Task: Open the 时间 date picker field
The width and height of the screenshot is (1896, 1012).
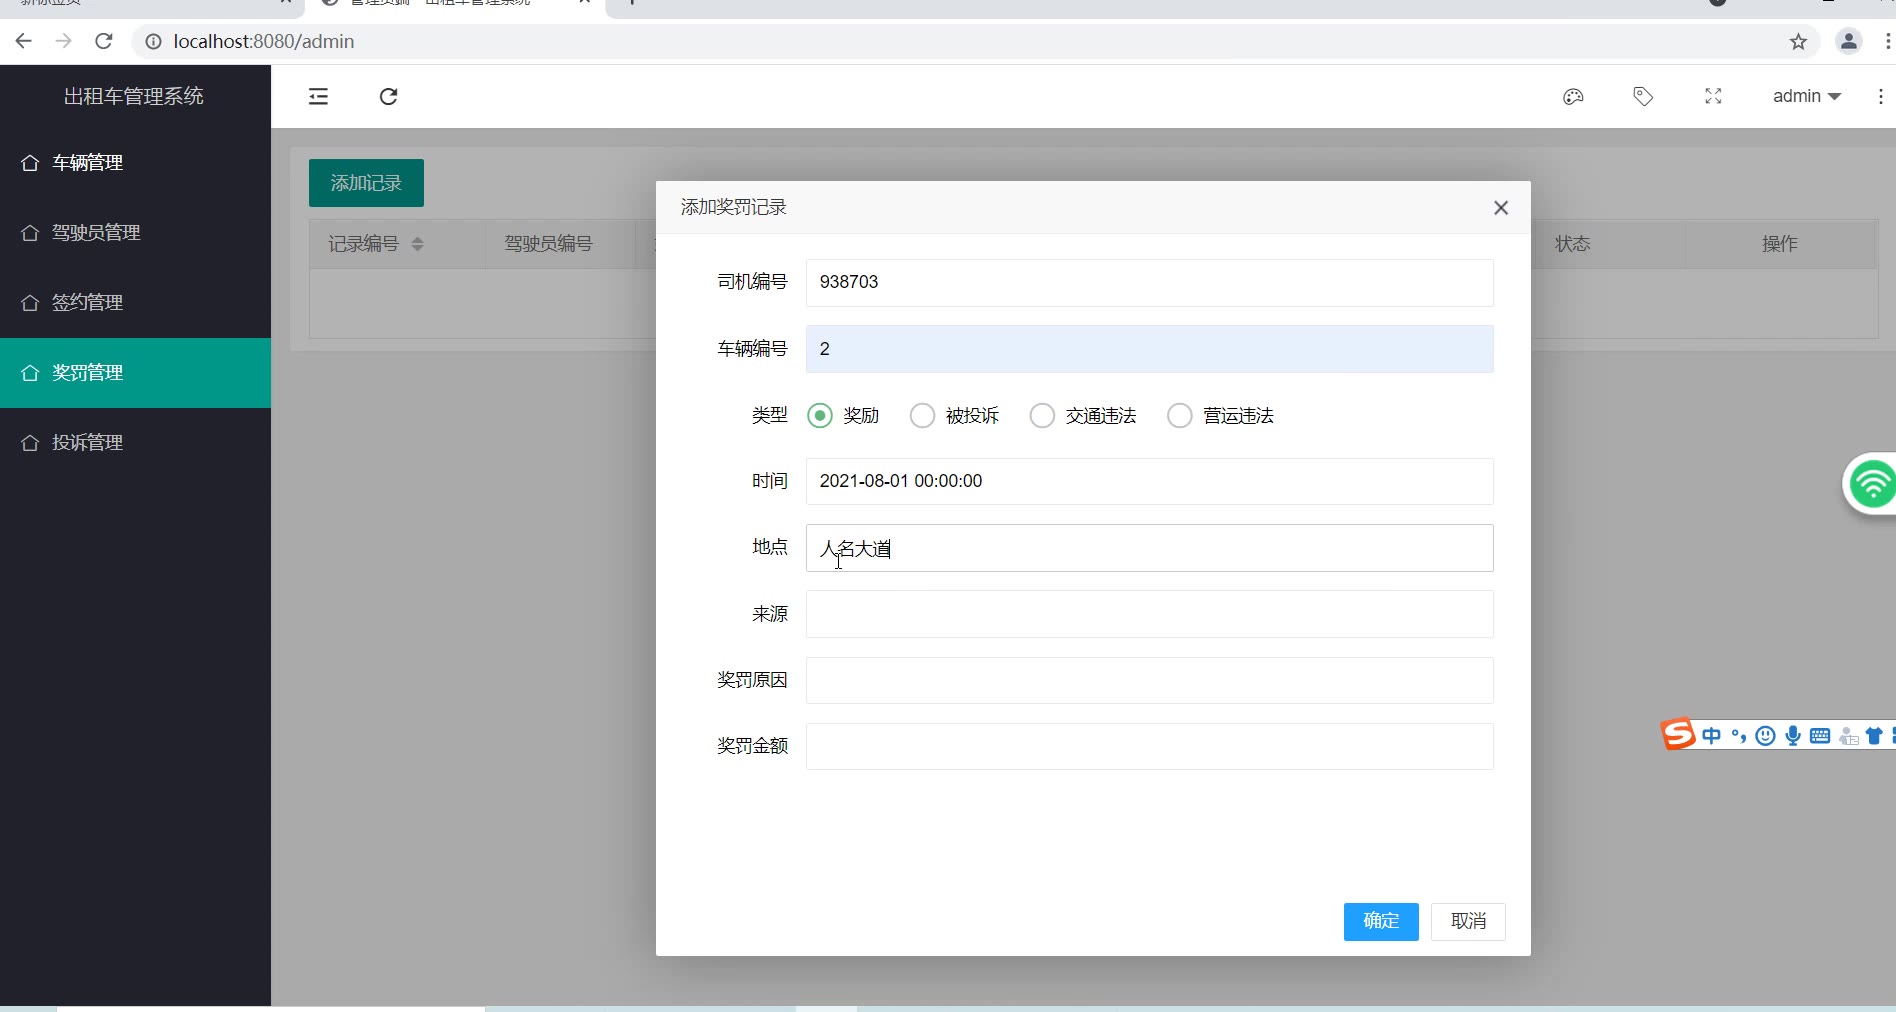Action: 1149,482
